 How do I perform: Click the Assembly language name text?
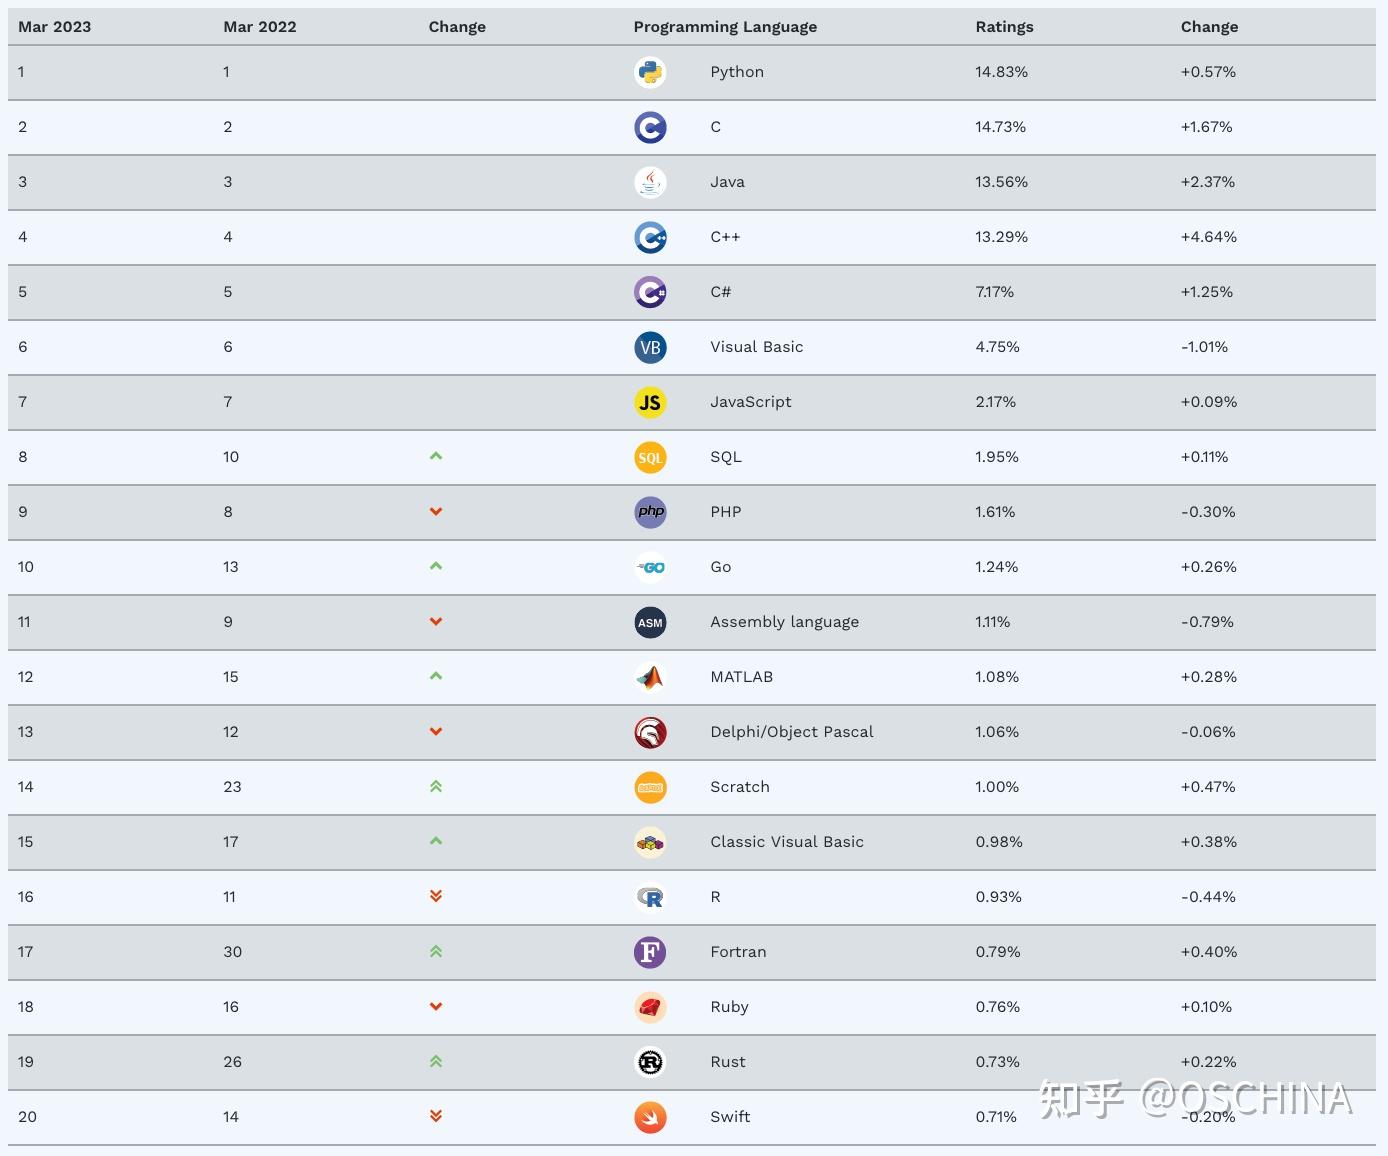click(784, 622)
